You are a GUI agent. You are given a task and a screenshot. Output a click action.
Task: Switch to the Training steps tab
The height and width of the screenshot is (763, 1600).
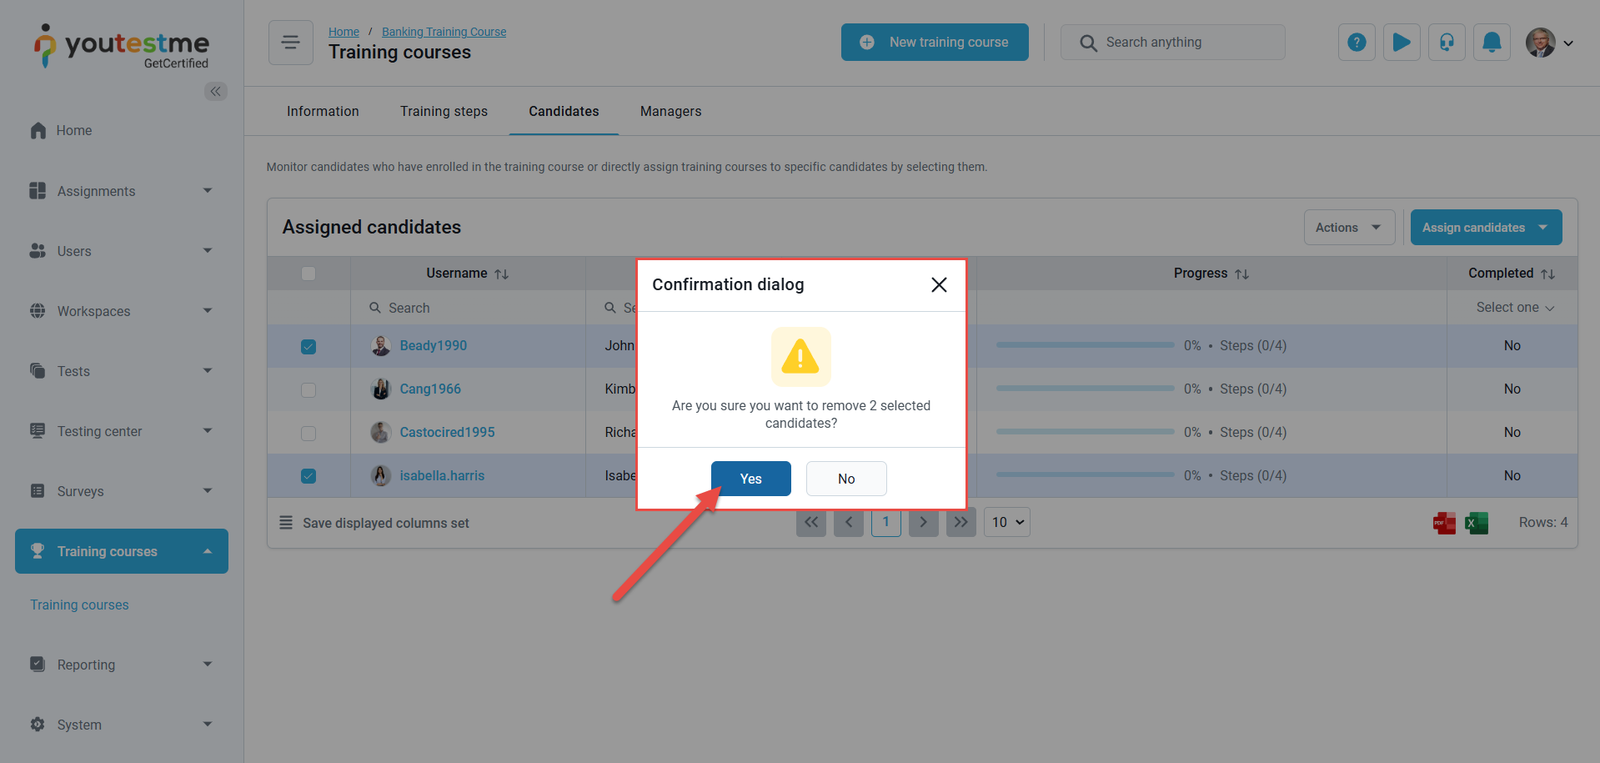[x=444, y=111]
